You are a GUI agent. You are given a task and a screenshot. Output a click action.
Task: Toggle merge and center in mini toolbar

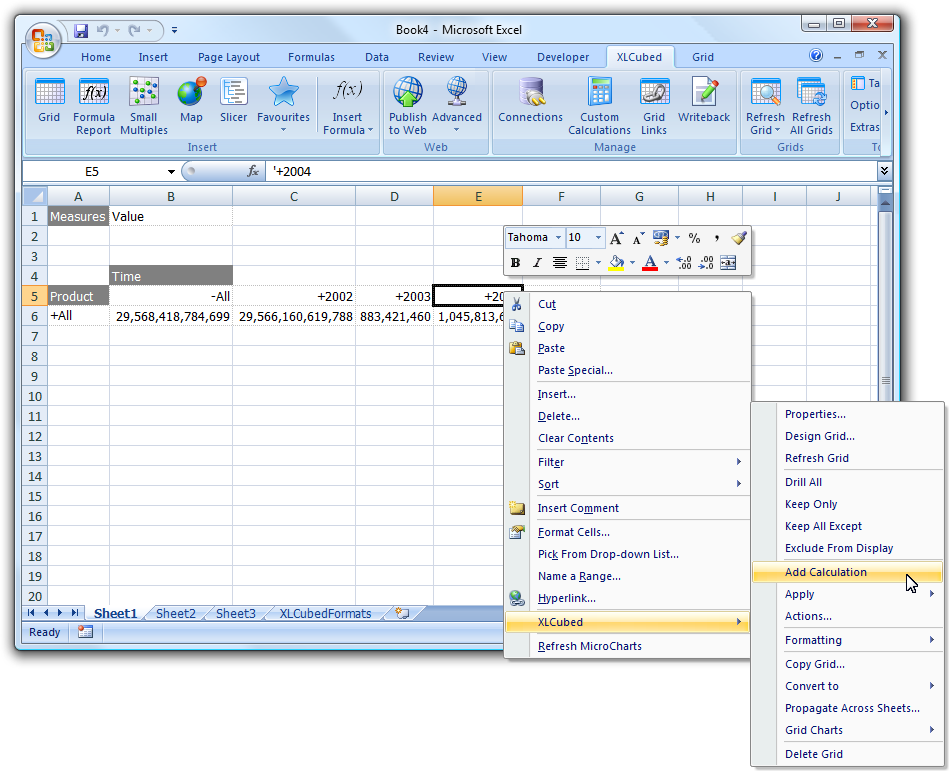(x=728, y=263)
